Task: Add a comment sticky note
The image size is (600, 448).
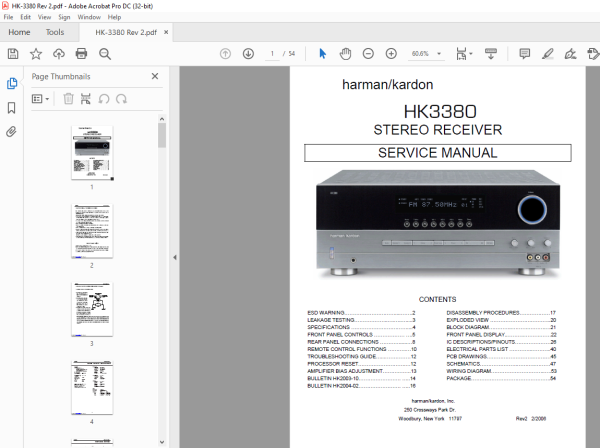Action: pyautogui.click(x=525, y=54)
